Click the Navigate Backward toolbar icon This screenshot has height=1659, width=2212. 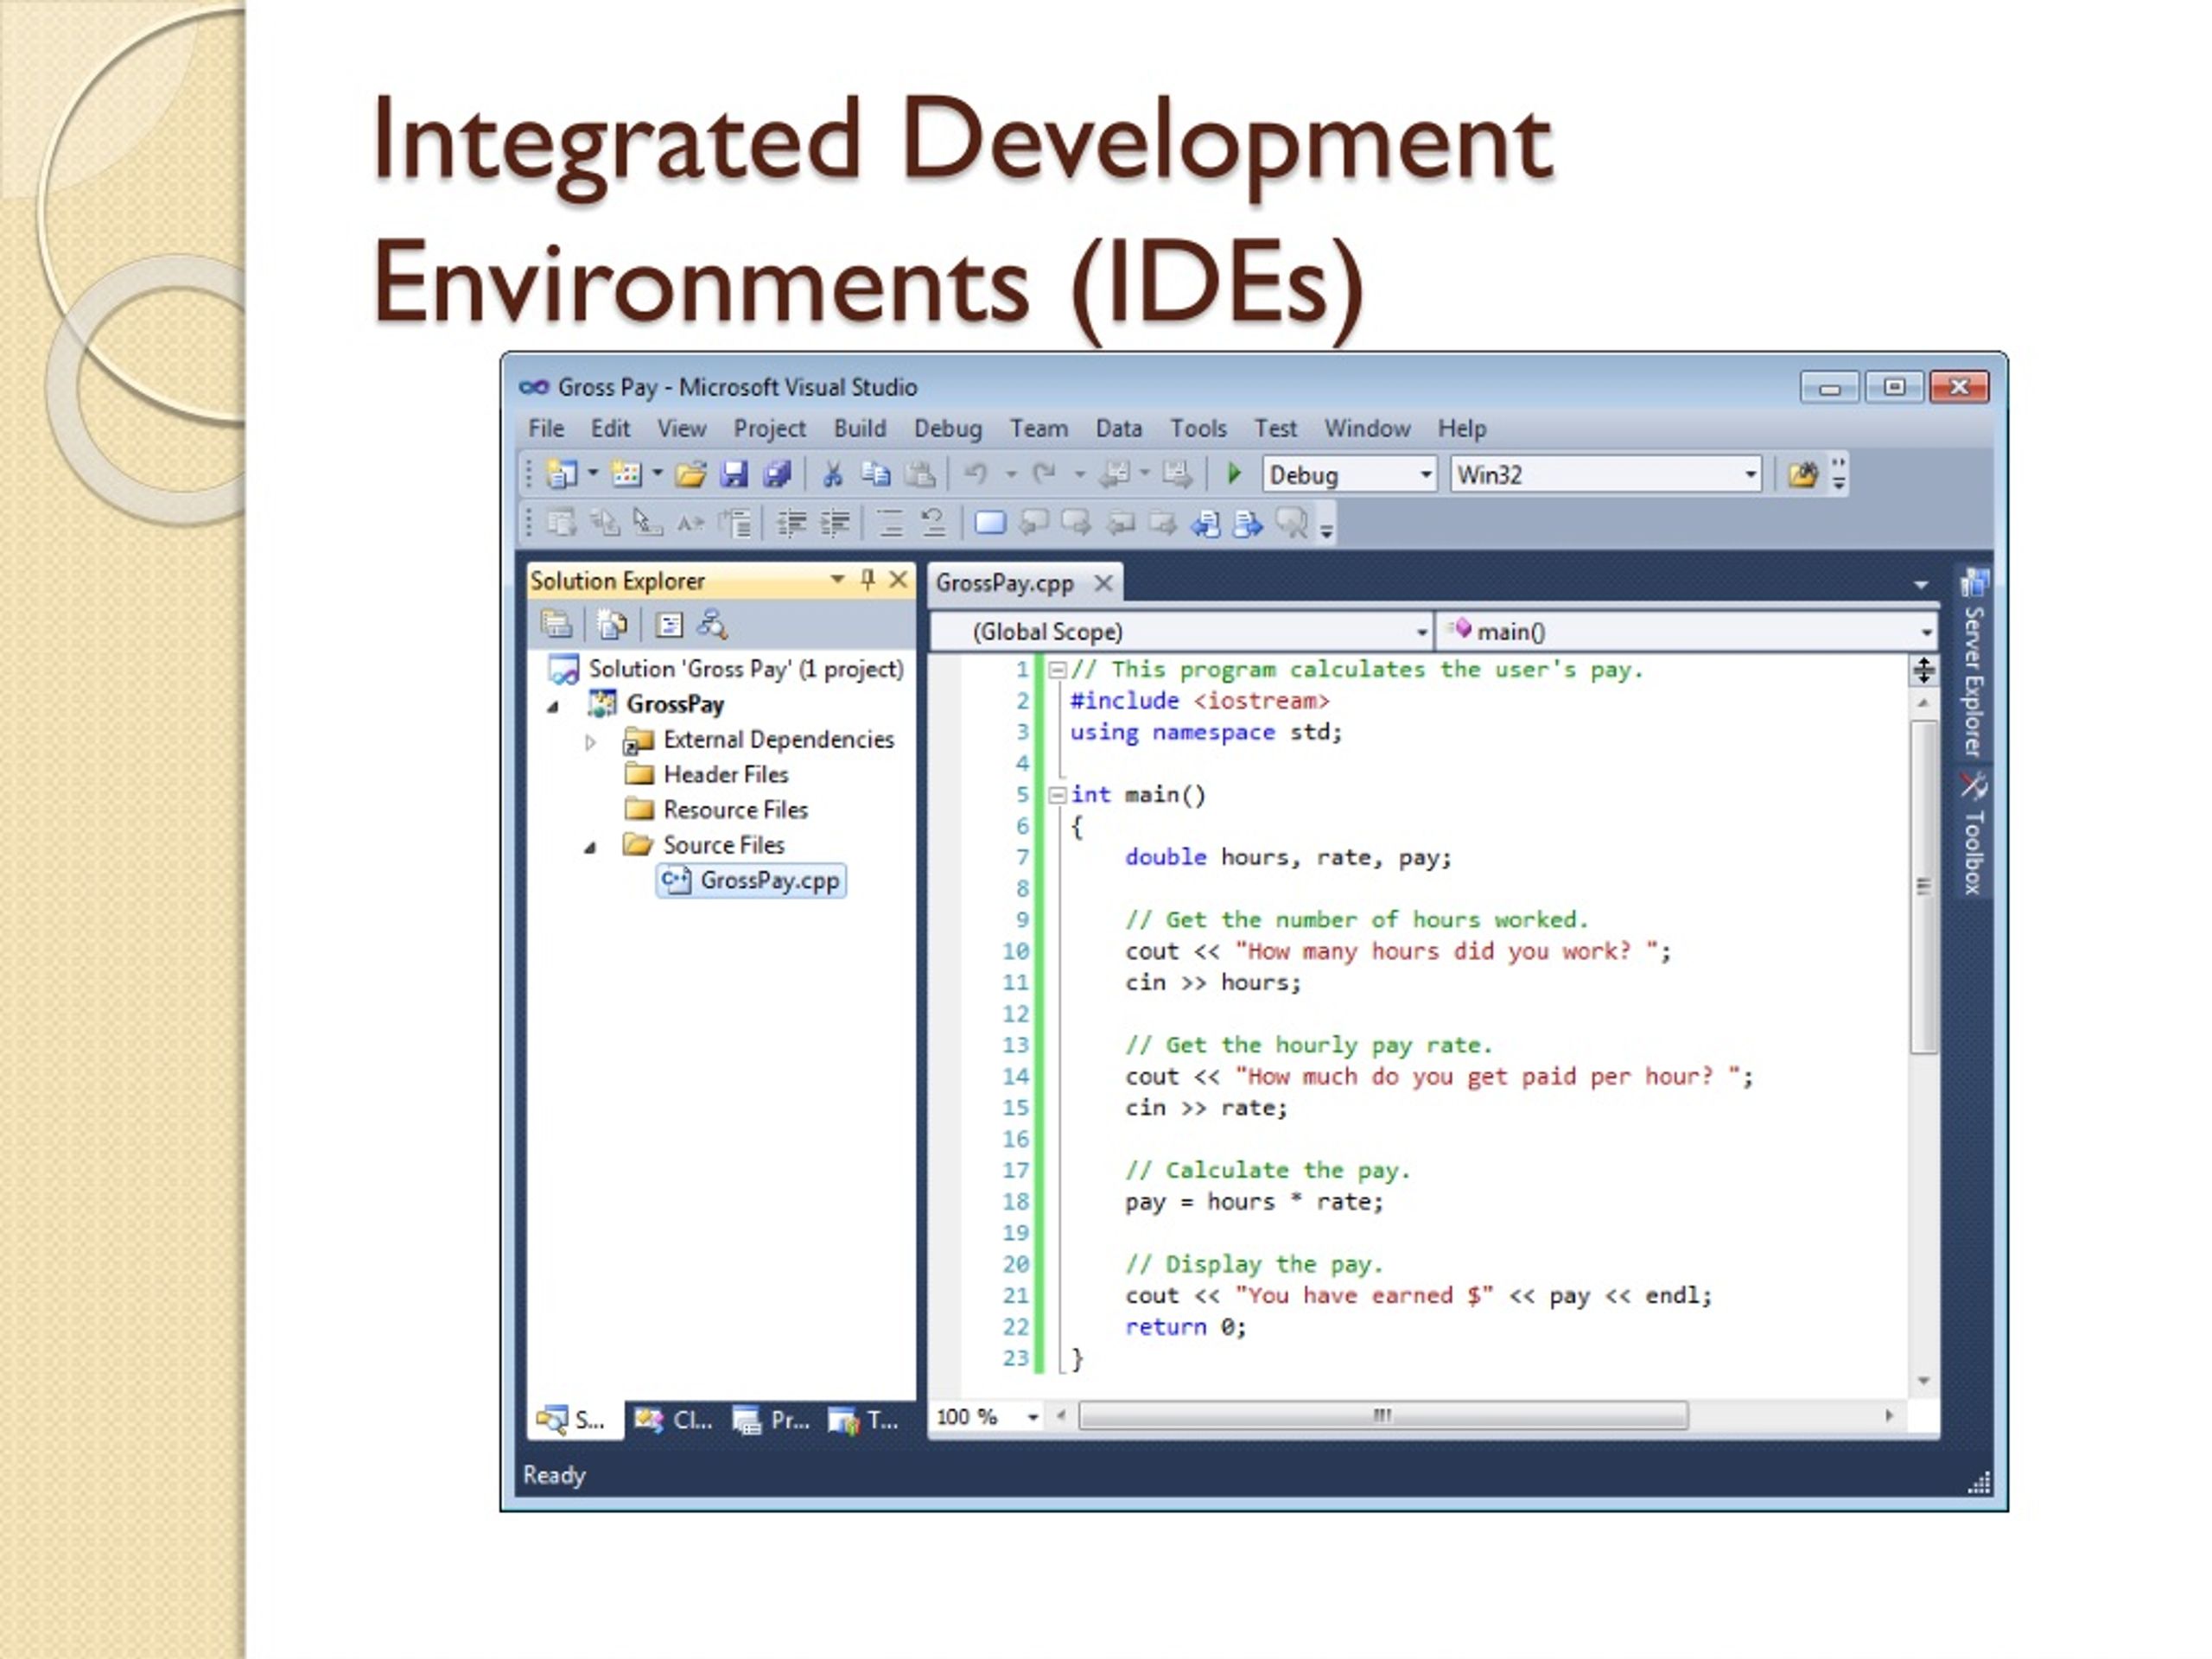coord(1114,474)
